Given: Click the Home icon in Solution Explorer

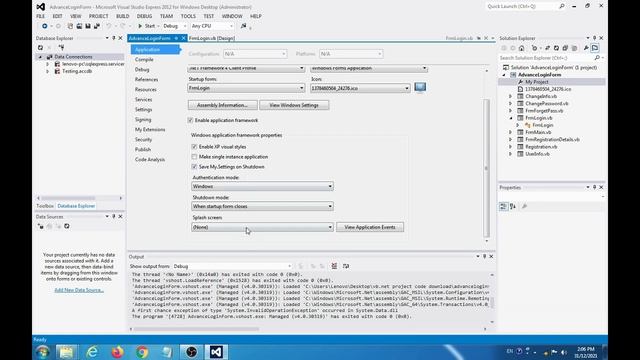Looking at the screenshot, I should pyautogui.click(x=522, y=48).
